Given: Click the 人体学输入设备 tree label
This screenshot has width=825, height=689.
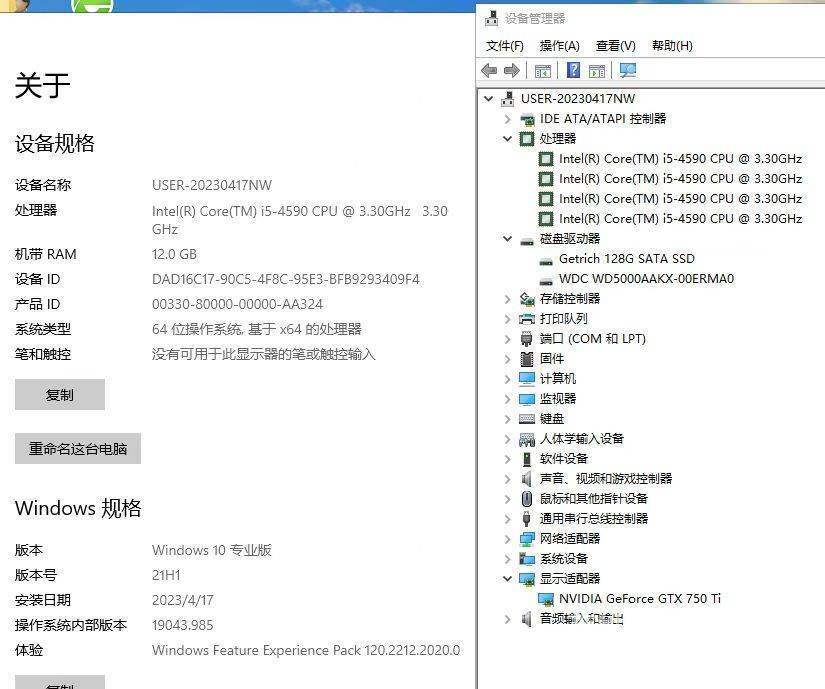Looking at the screenshot, I should tap(581, 439).
